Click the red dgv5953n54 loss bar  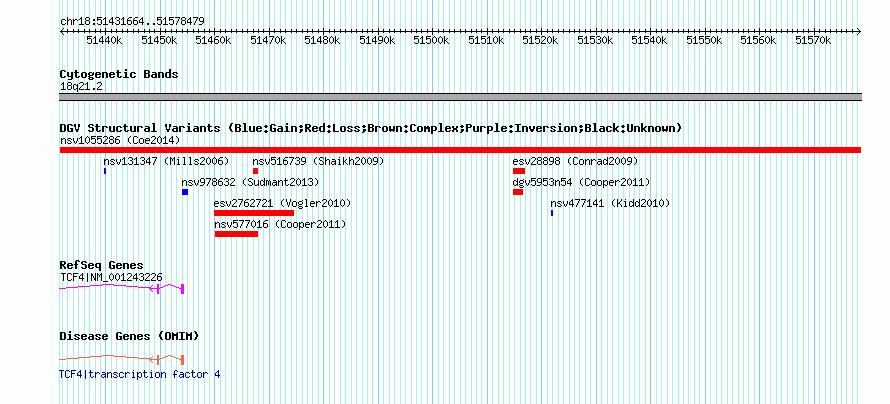click(518, 192)
